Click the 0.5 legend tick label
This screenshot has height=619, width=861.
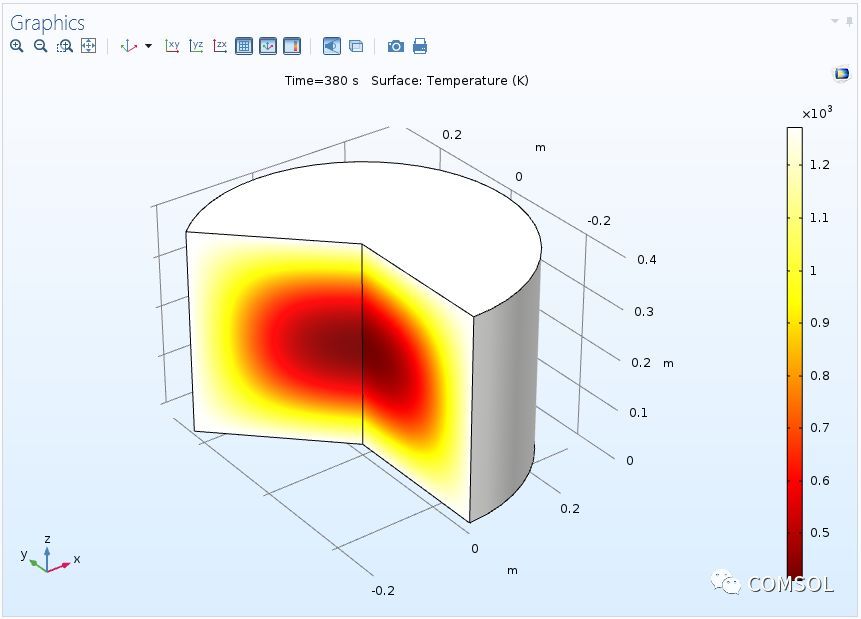click(x=820, y=533)
